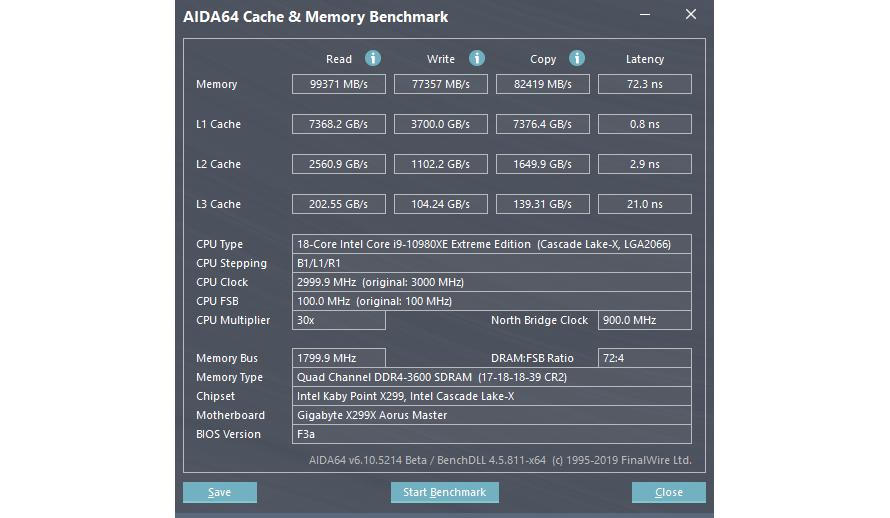Click the Latency column header
890x518 pixels.
(x=645, y=59)
